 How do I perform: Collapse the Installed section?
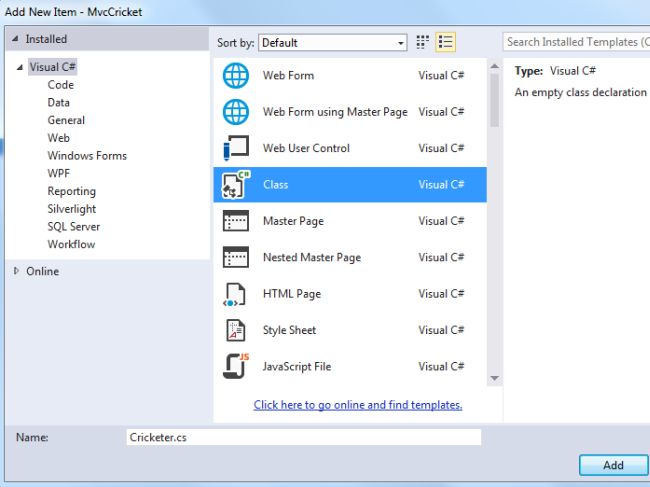pyautogui.click(x=15, y=39)
